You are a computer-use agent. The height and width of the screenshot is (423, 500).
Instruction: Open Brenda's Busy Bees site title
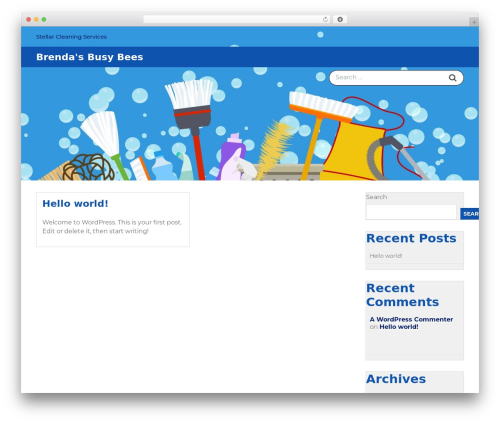[89, 57]
